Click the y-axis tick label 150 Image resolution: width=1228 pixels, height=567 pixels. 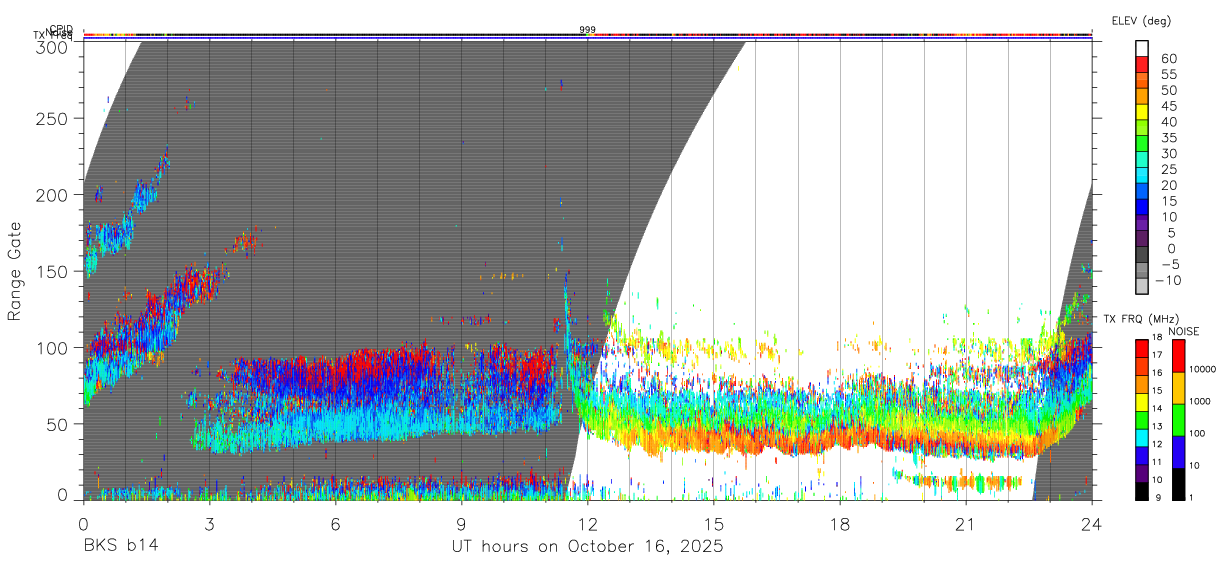coord(52,271)
